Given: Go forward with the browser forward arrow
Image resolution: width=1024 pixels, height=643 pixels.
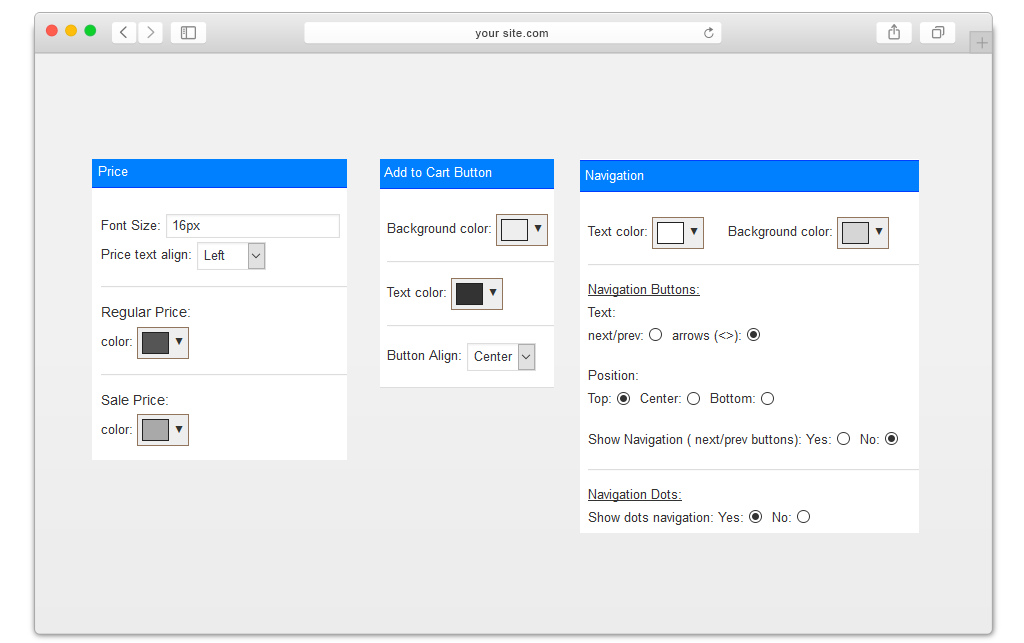Looking at the screenshot, I should coord(150,32).
